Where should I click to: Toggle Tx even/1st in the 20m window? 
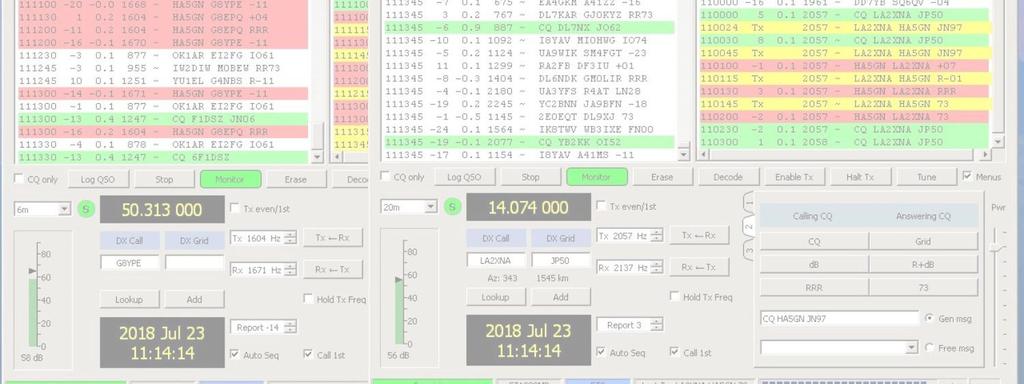601,206
